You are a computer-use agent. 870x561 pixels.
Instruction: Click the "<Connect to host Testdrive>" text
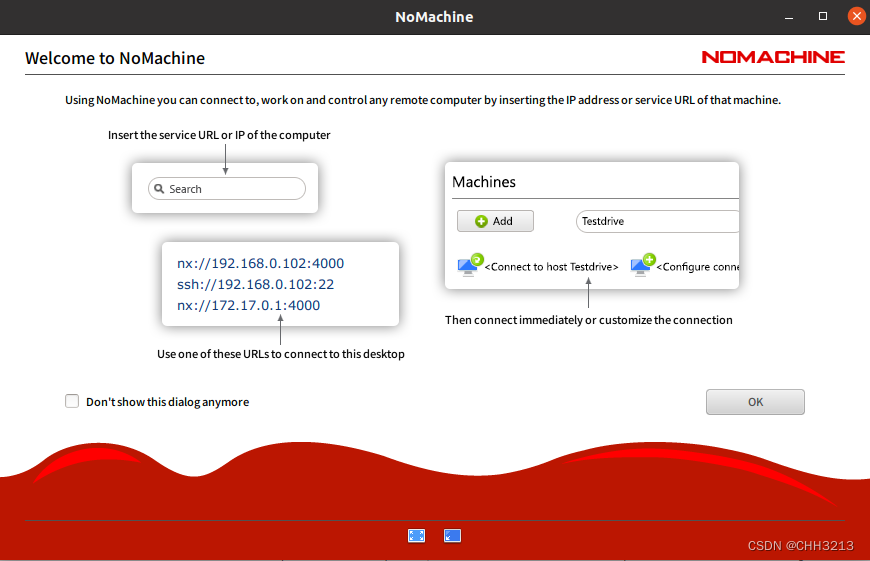(552, 267)
